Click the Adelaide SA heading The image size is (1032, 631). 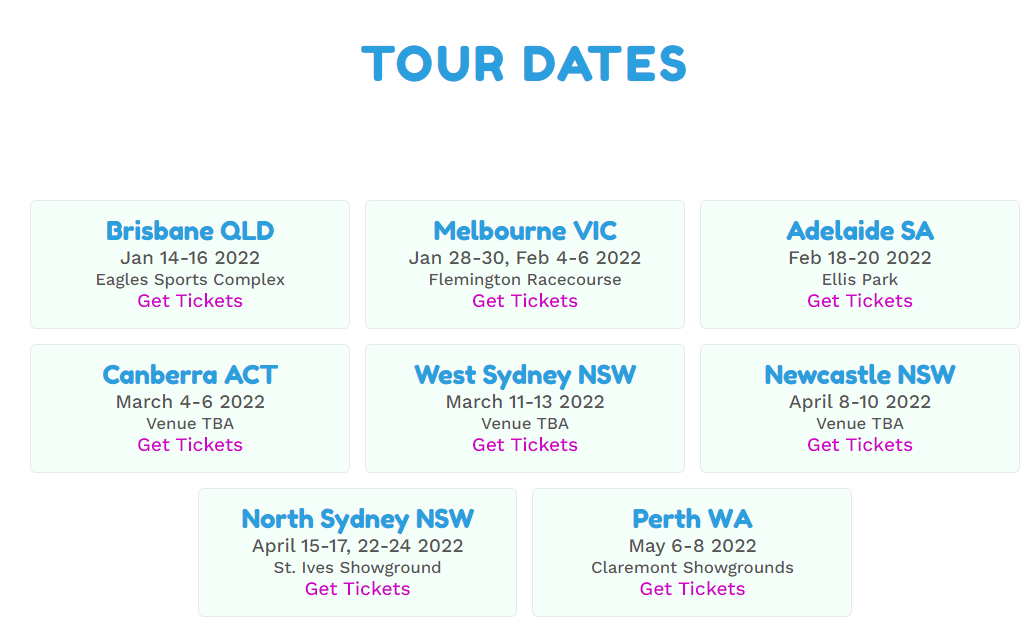[x=860, y=231]
